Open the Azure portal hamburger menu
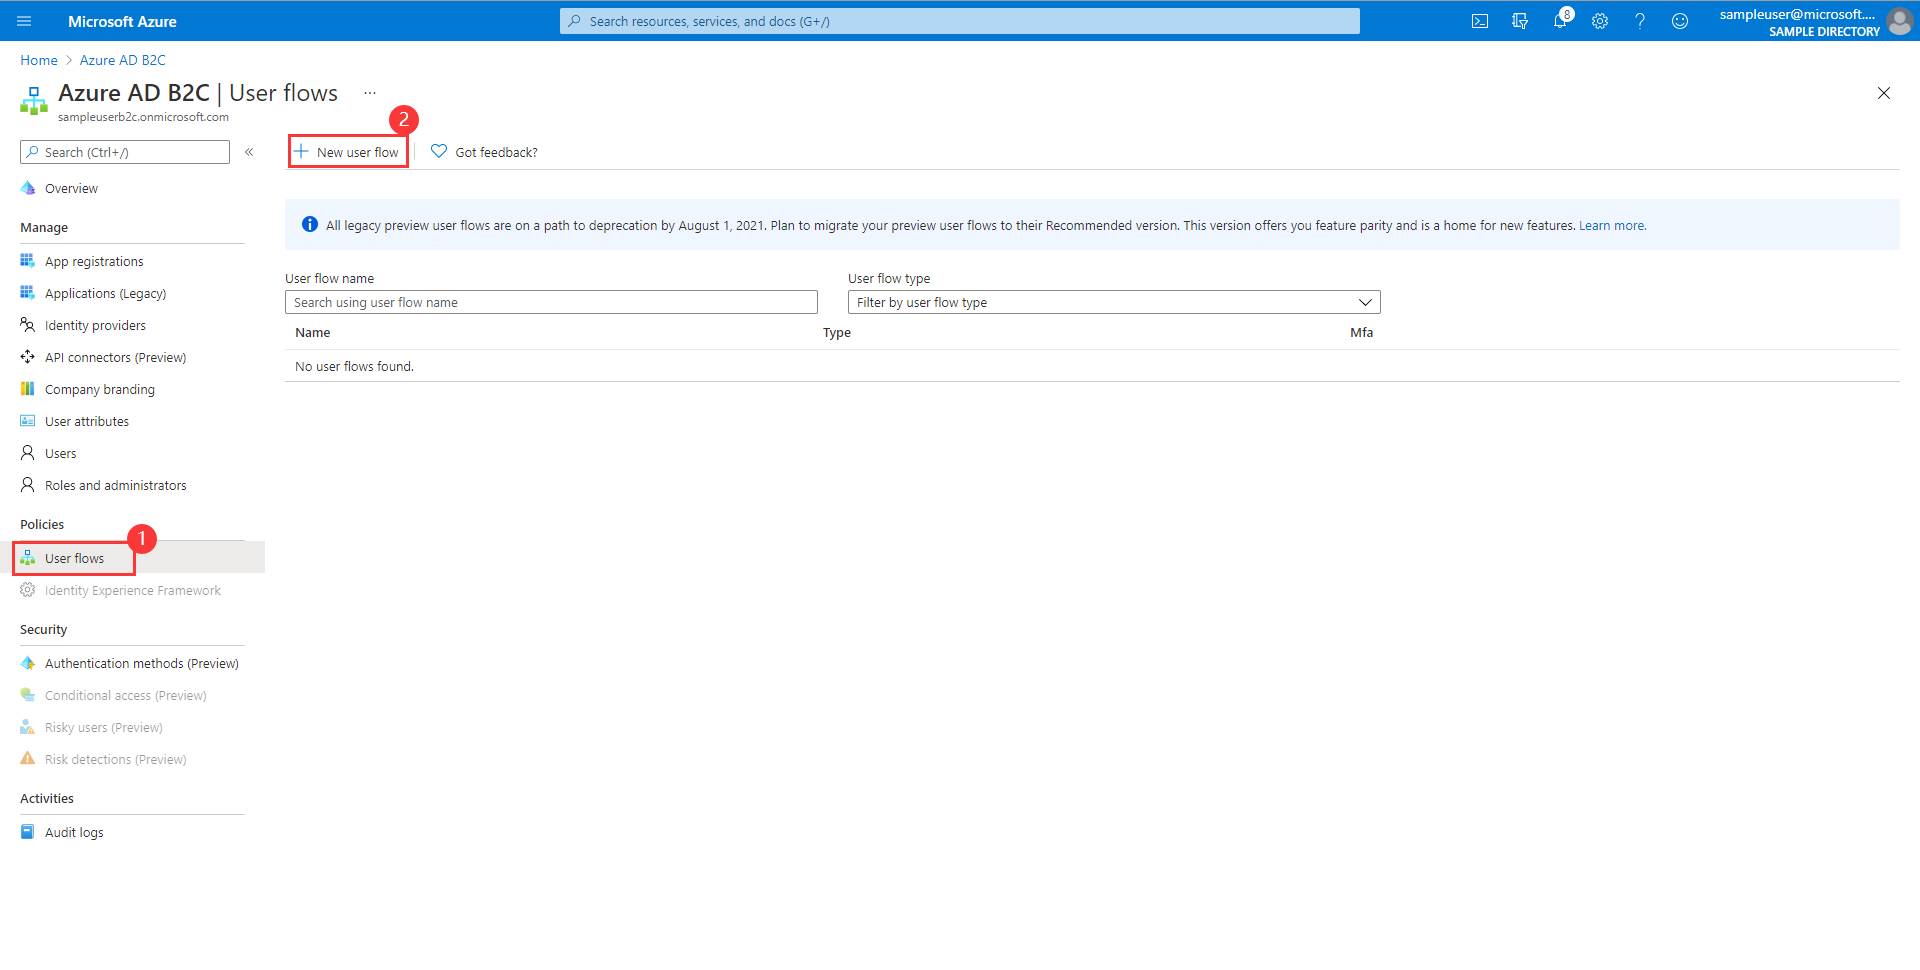Screen dimensions: 1920x970 (25, 21)
